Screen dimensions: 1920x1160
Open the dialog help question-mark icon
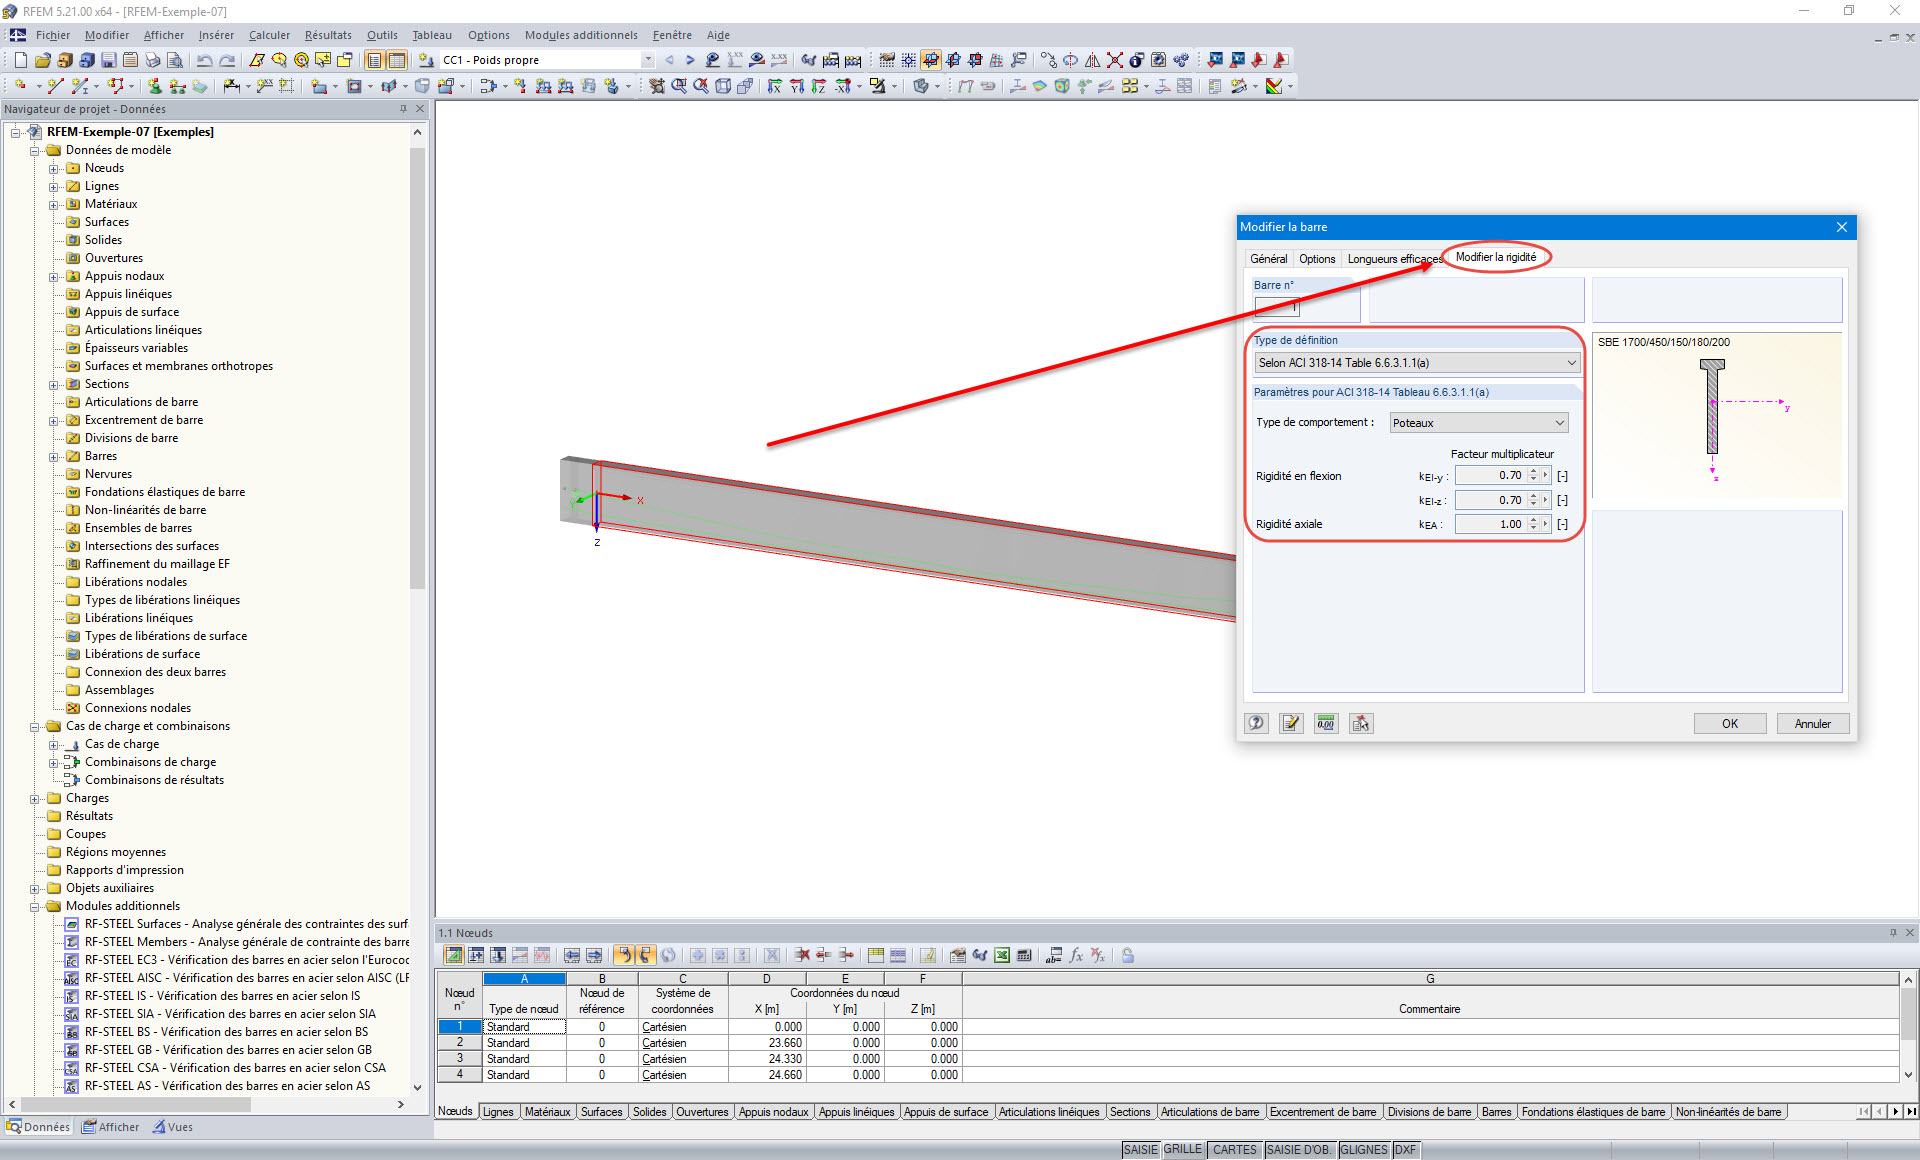(x=1257, y=723)
